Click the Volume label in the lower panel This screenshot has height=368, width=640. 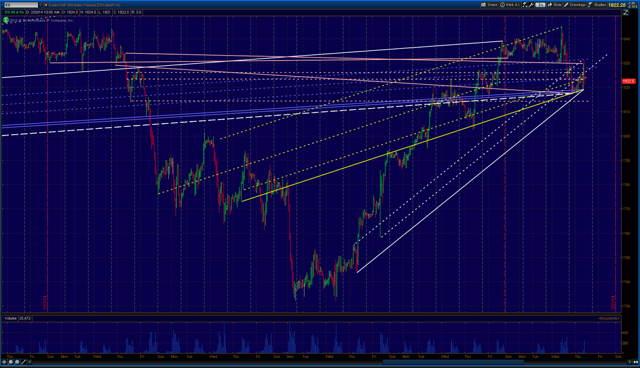coord(10,318)
